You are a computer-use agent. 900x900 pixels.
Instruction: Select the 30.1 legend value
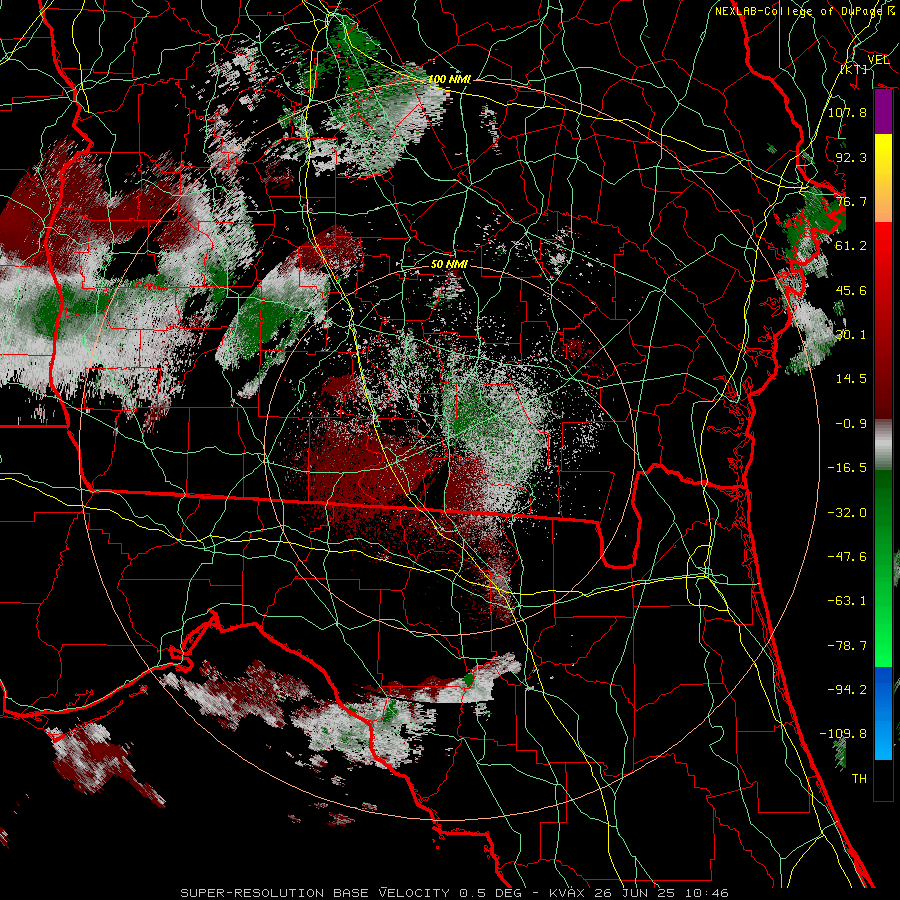pyautogui.click(x=851, y=335)
